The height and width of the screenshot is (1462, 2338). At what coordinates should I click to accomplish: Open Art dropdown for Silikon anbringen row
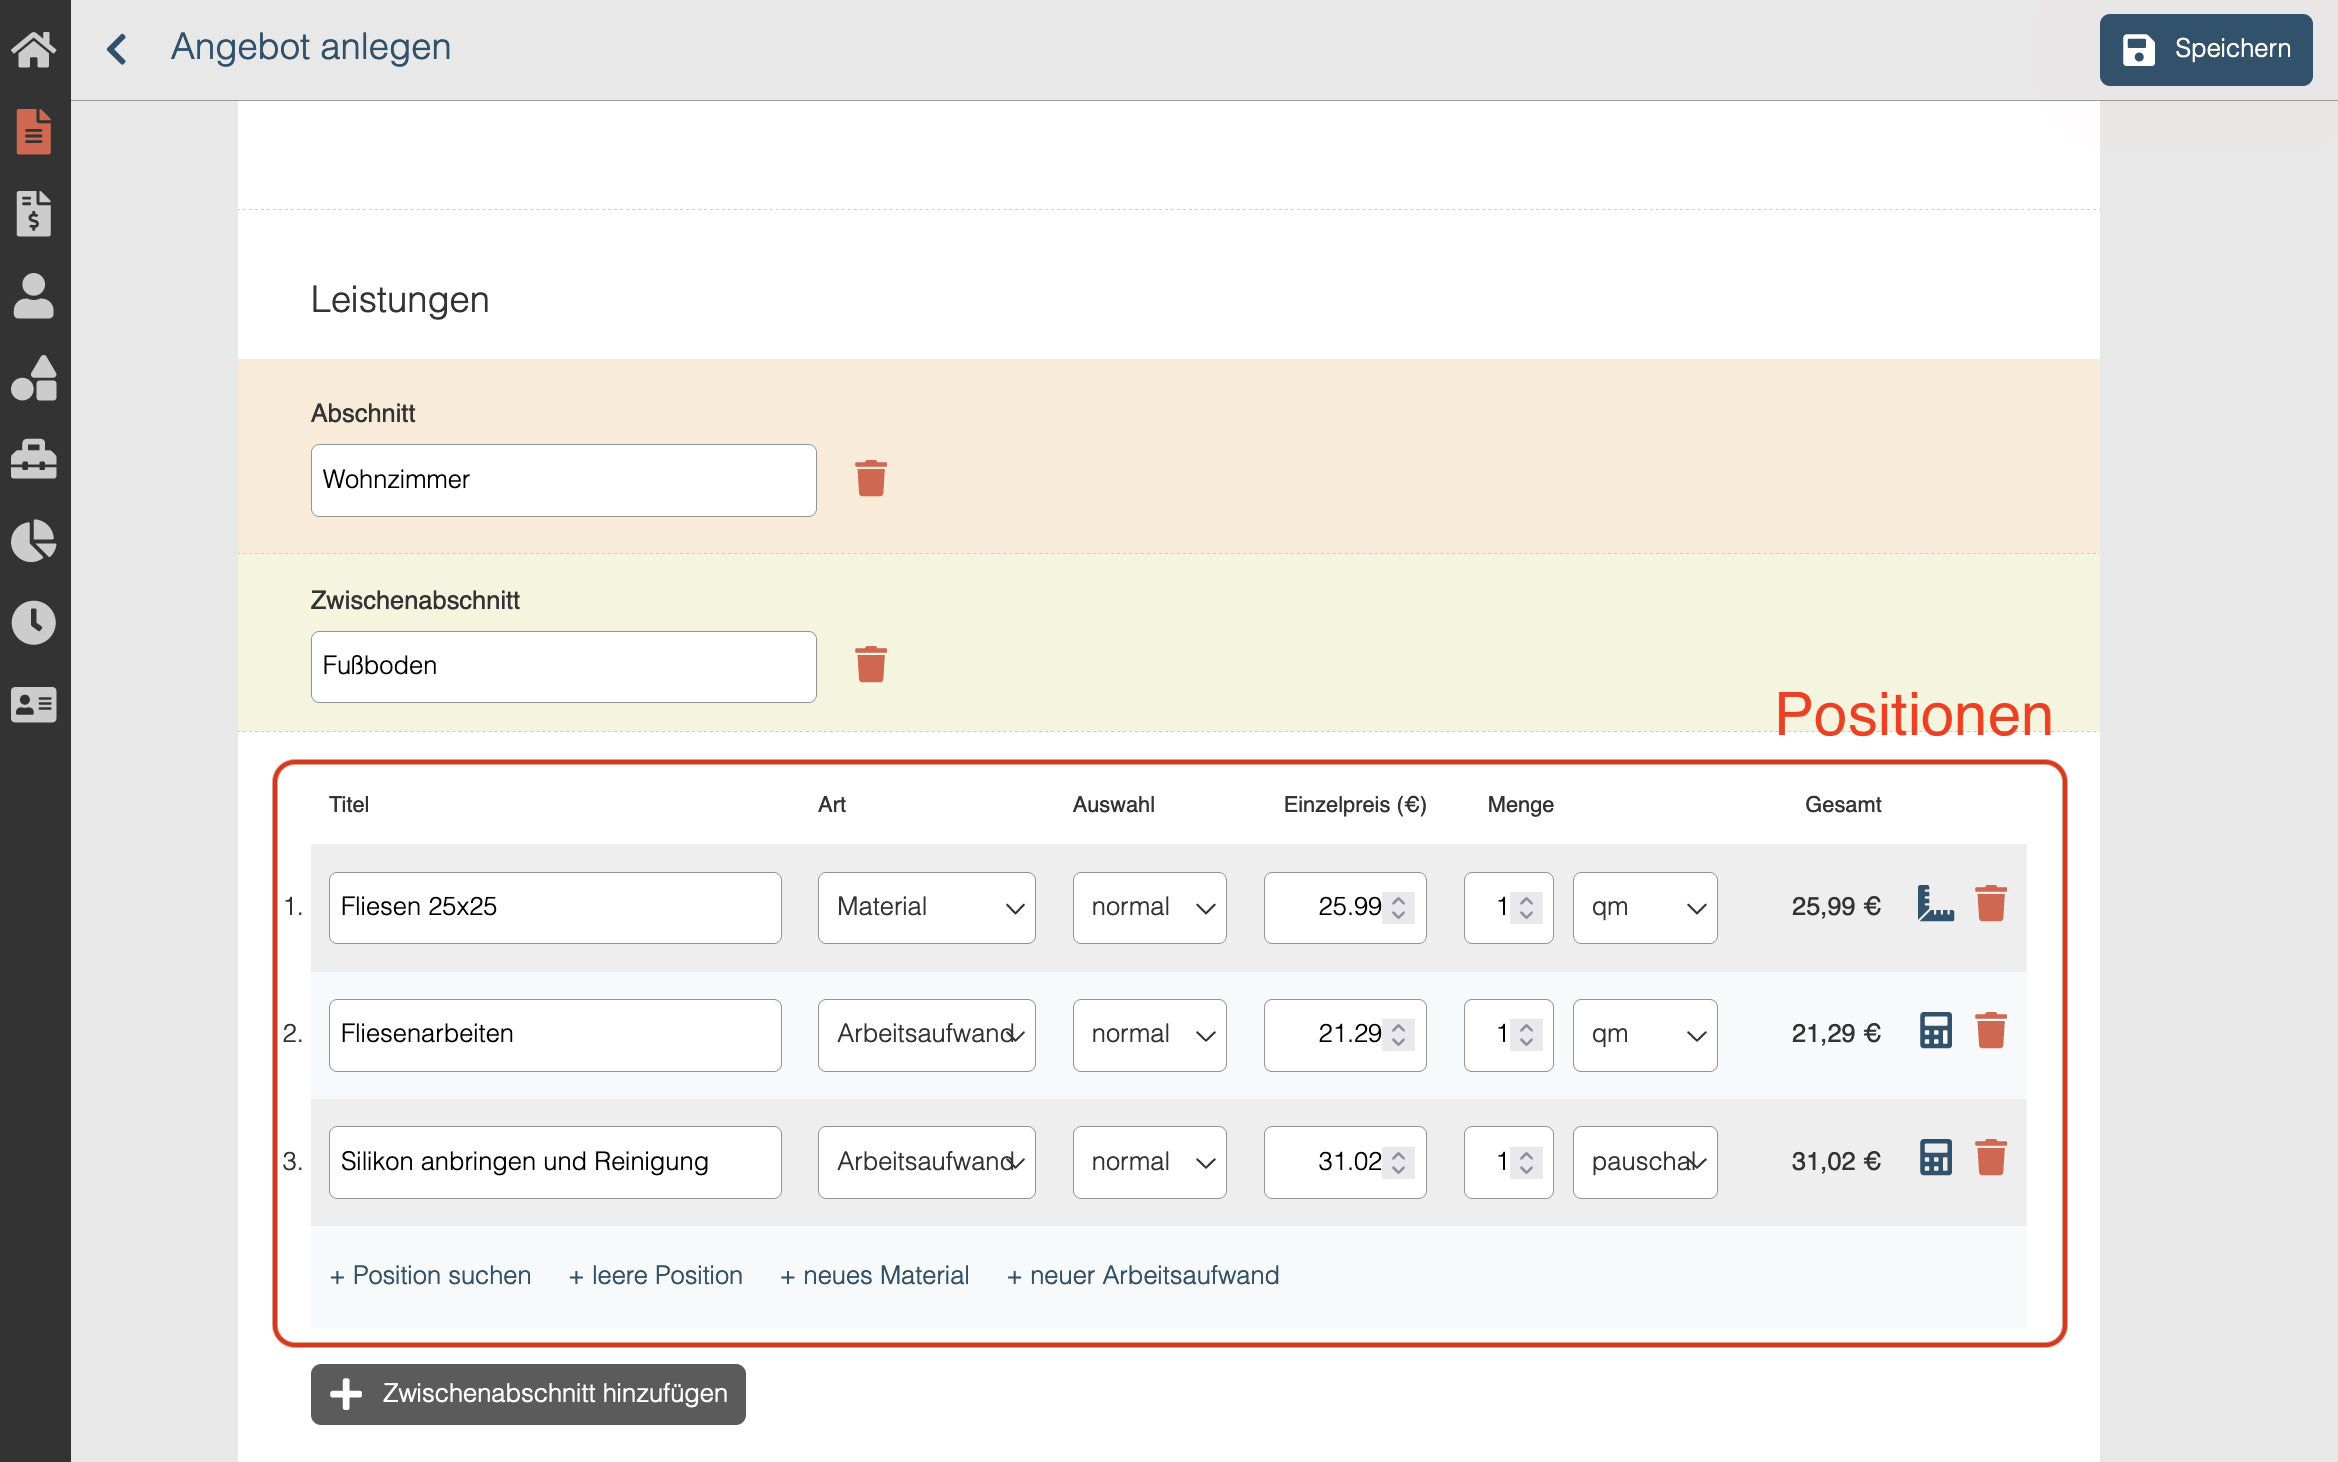click(x=927, y=1162)
